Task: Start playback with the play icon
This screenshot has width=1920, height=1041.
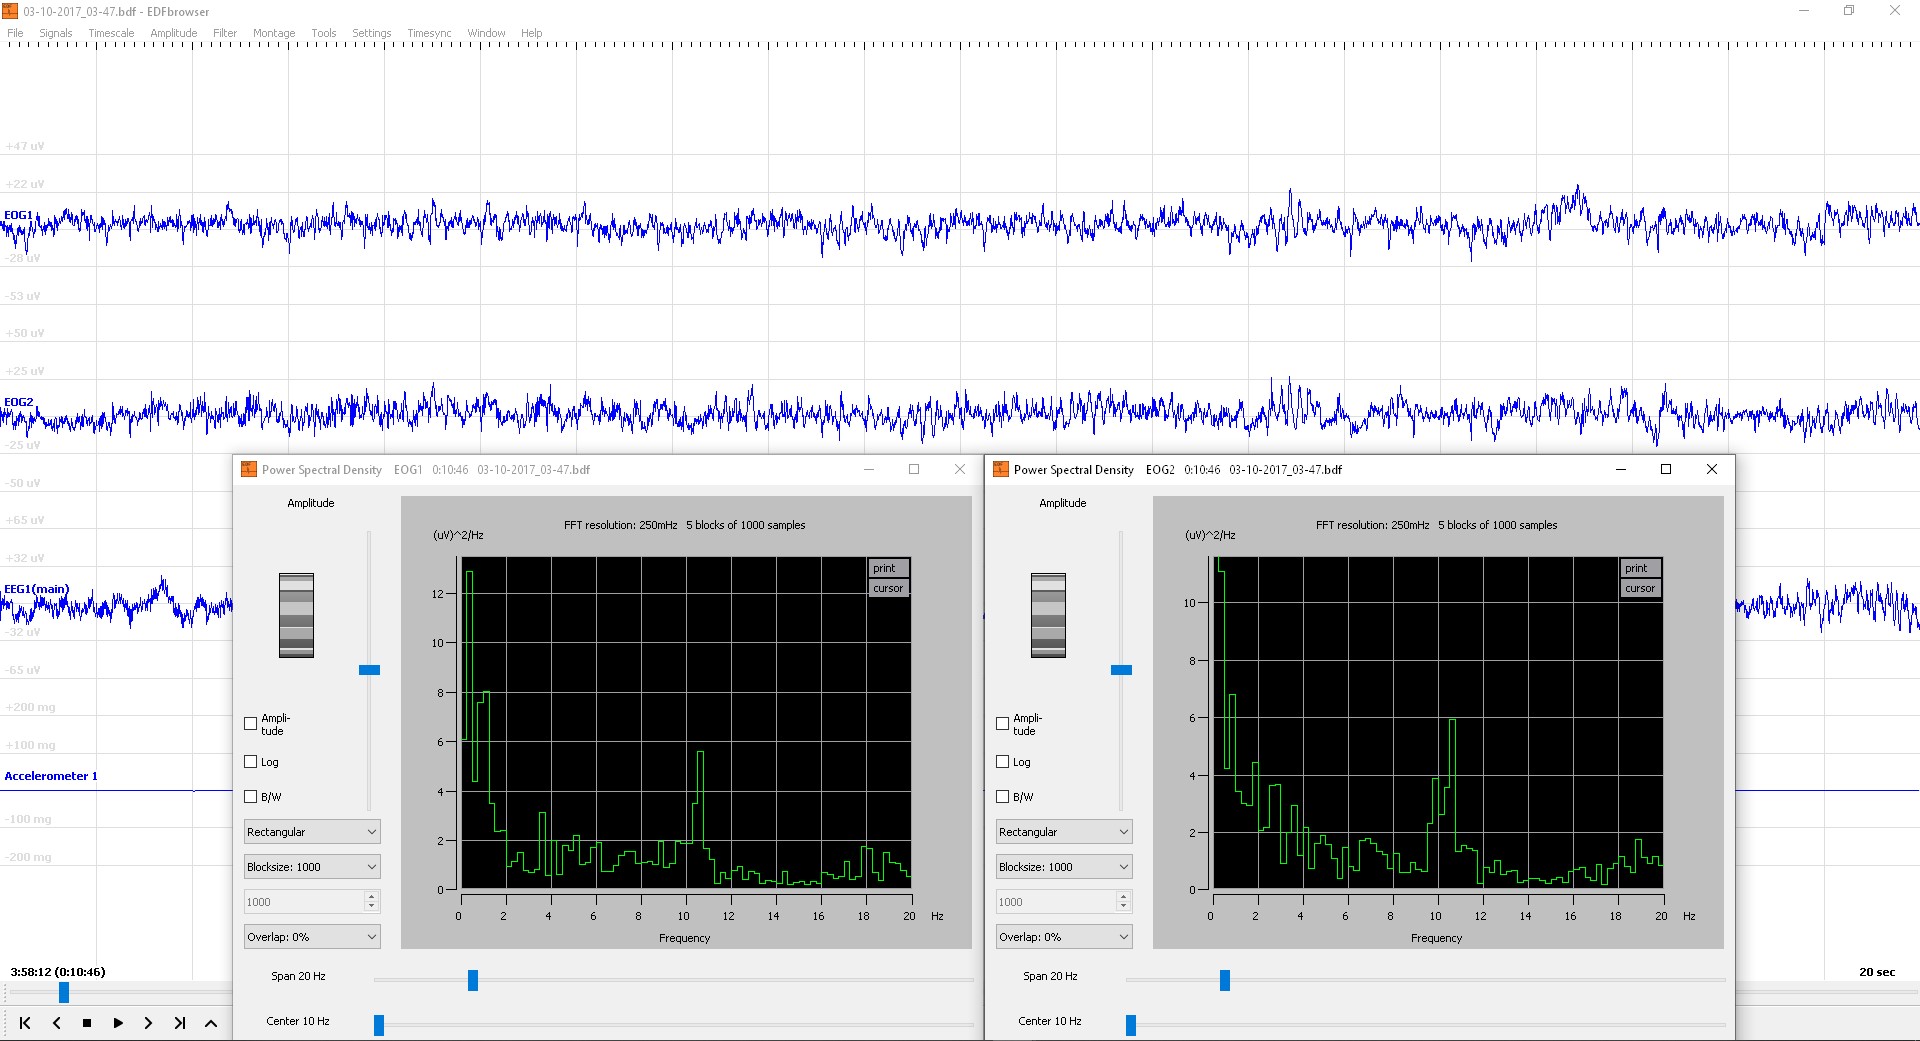Action: click(x=118, y=1023)
